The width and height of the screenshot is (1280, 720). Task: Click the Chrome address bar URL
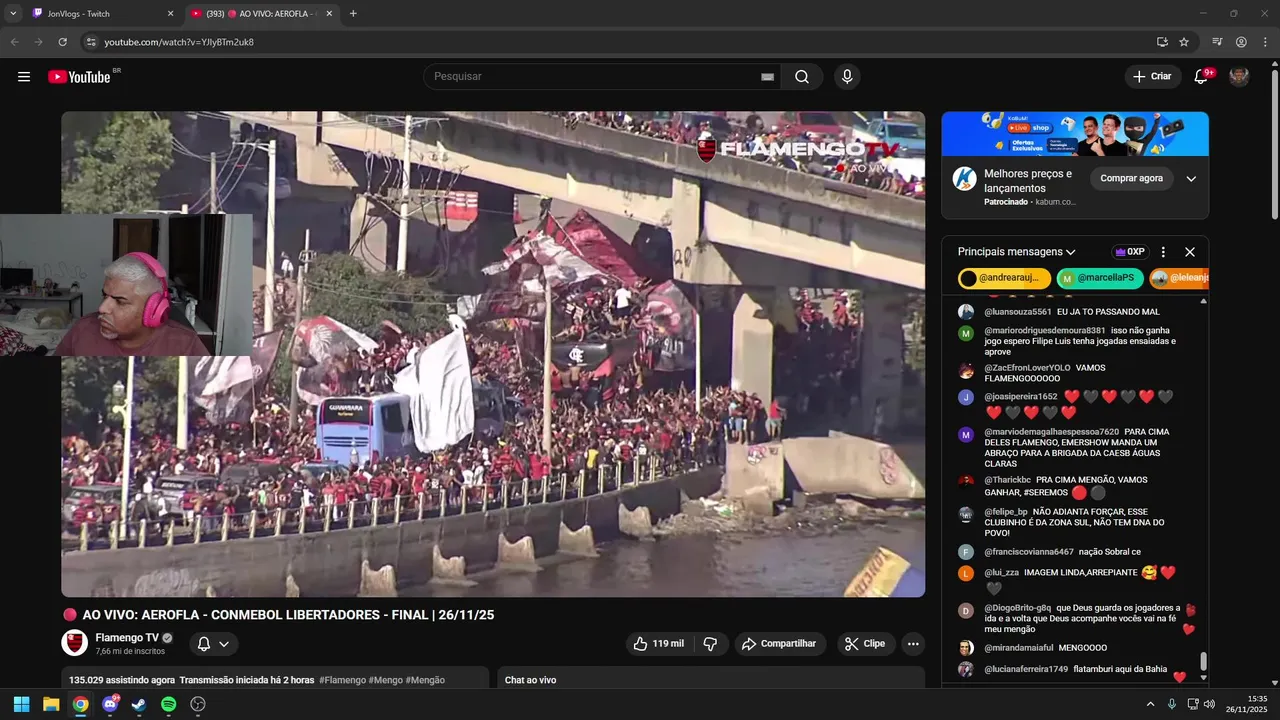180,42
